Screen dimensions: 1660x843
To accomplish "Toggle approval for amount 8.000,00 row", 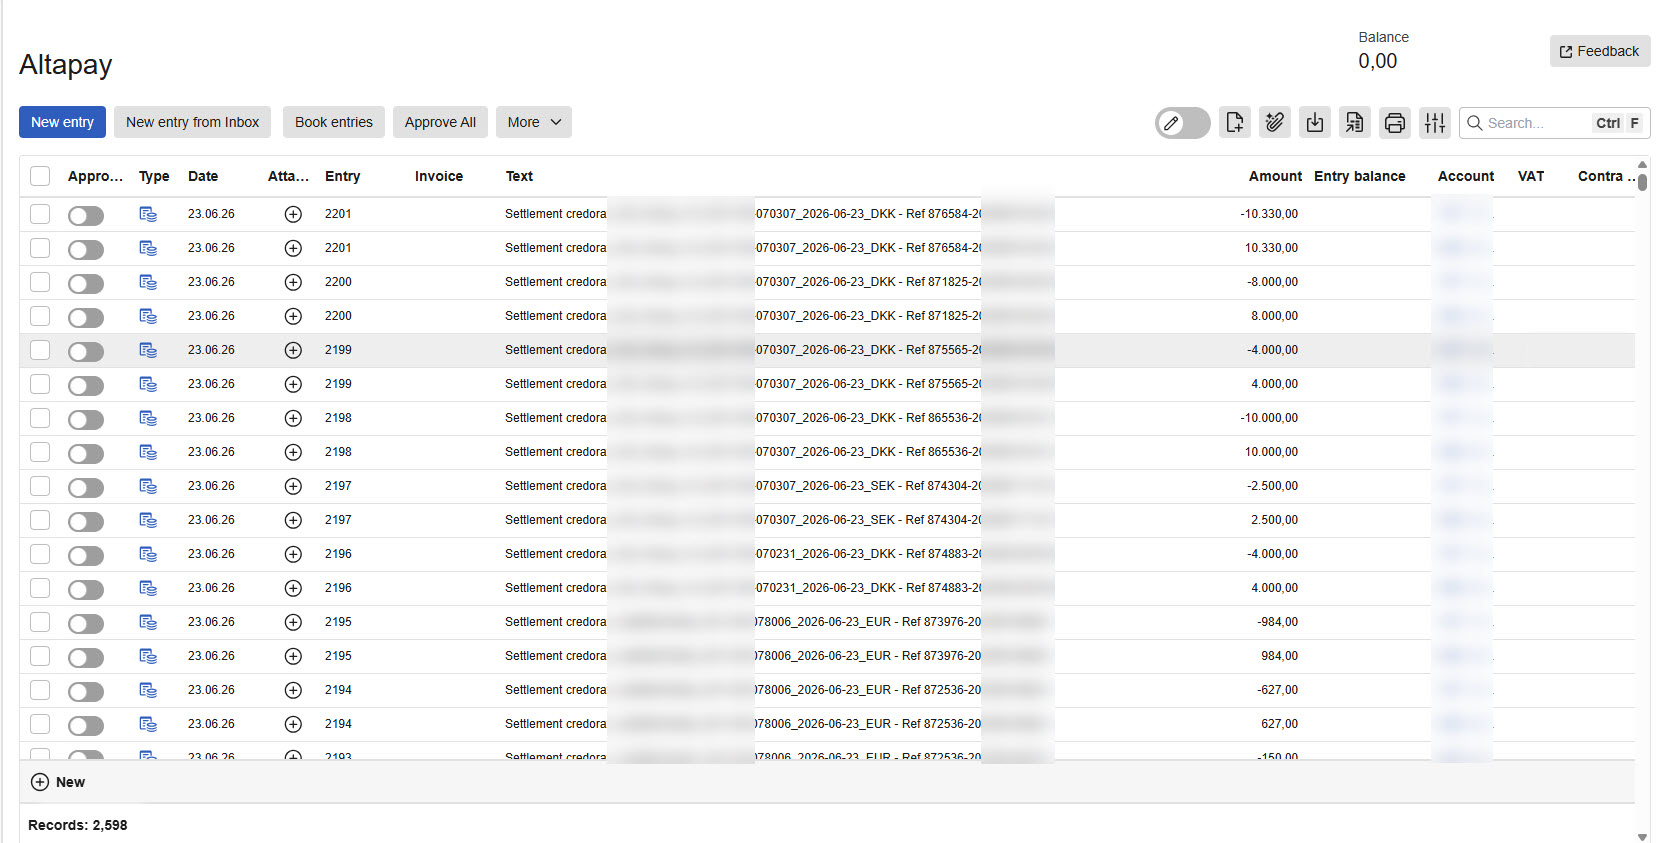I will (86, 317).
